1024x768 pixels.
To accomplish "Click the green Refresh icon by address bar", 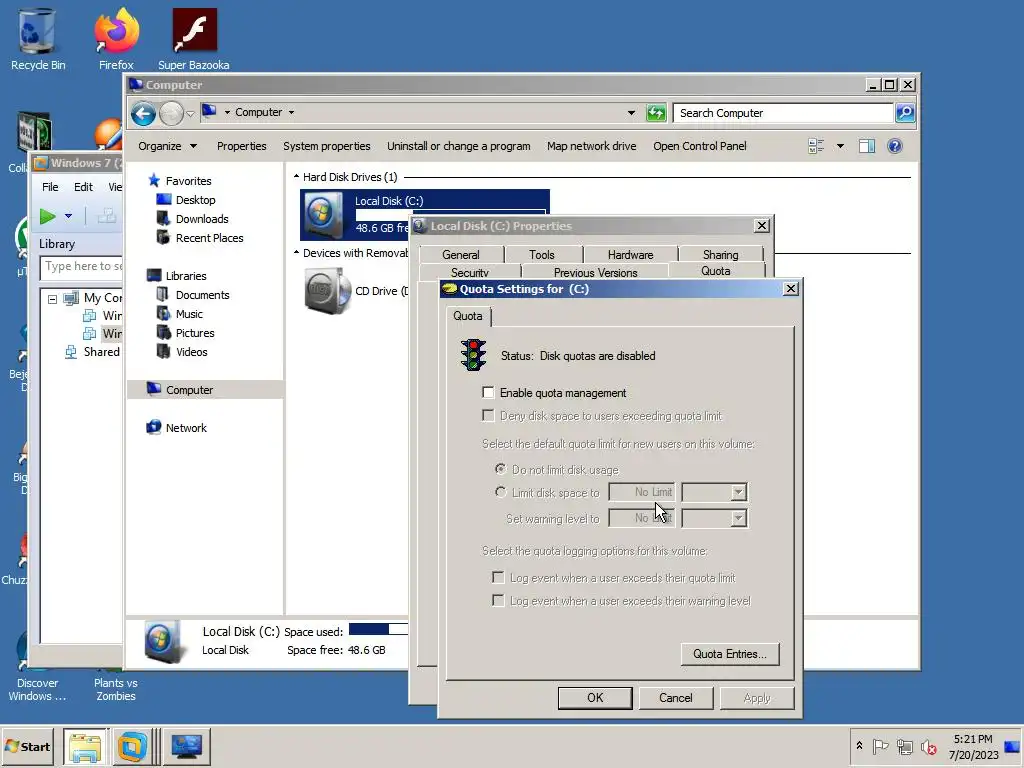I will pos(656,113).
